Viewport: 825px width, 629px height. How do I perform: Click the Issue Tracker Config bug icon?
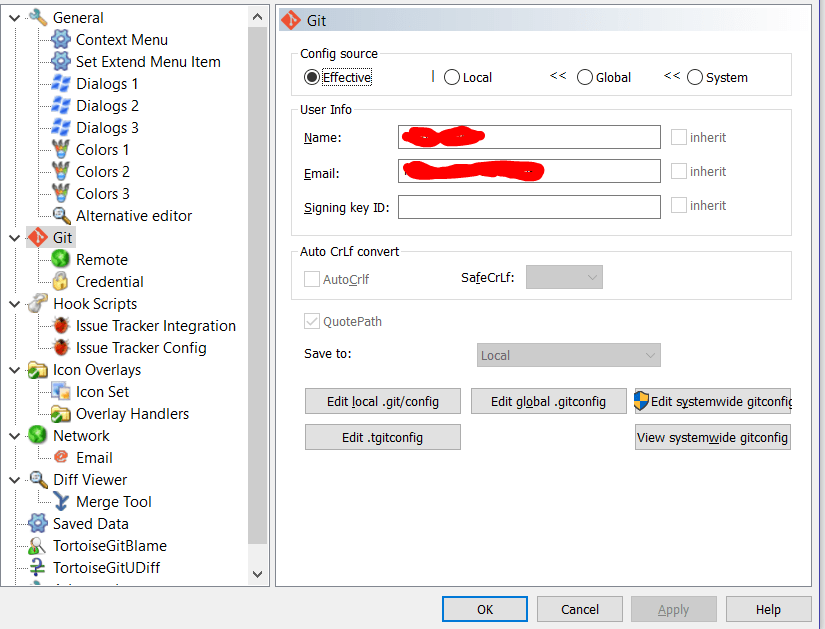(x=61, y=347)
